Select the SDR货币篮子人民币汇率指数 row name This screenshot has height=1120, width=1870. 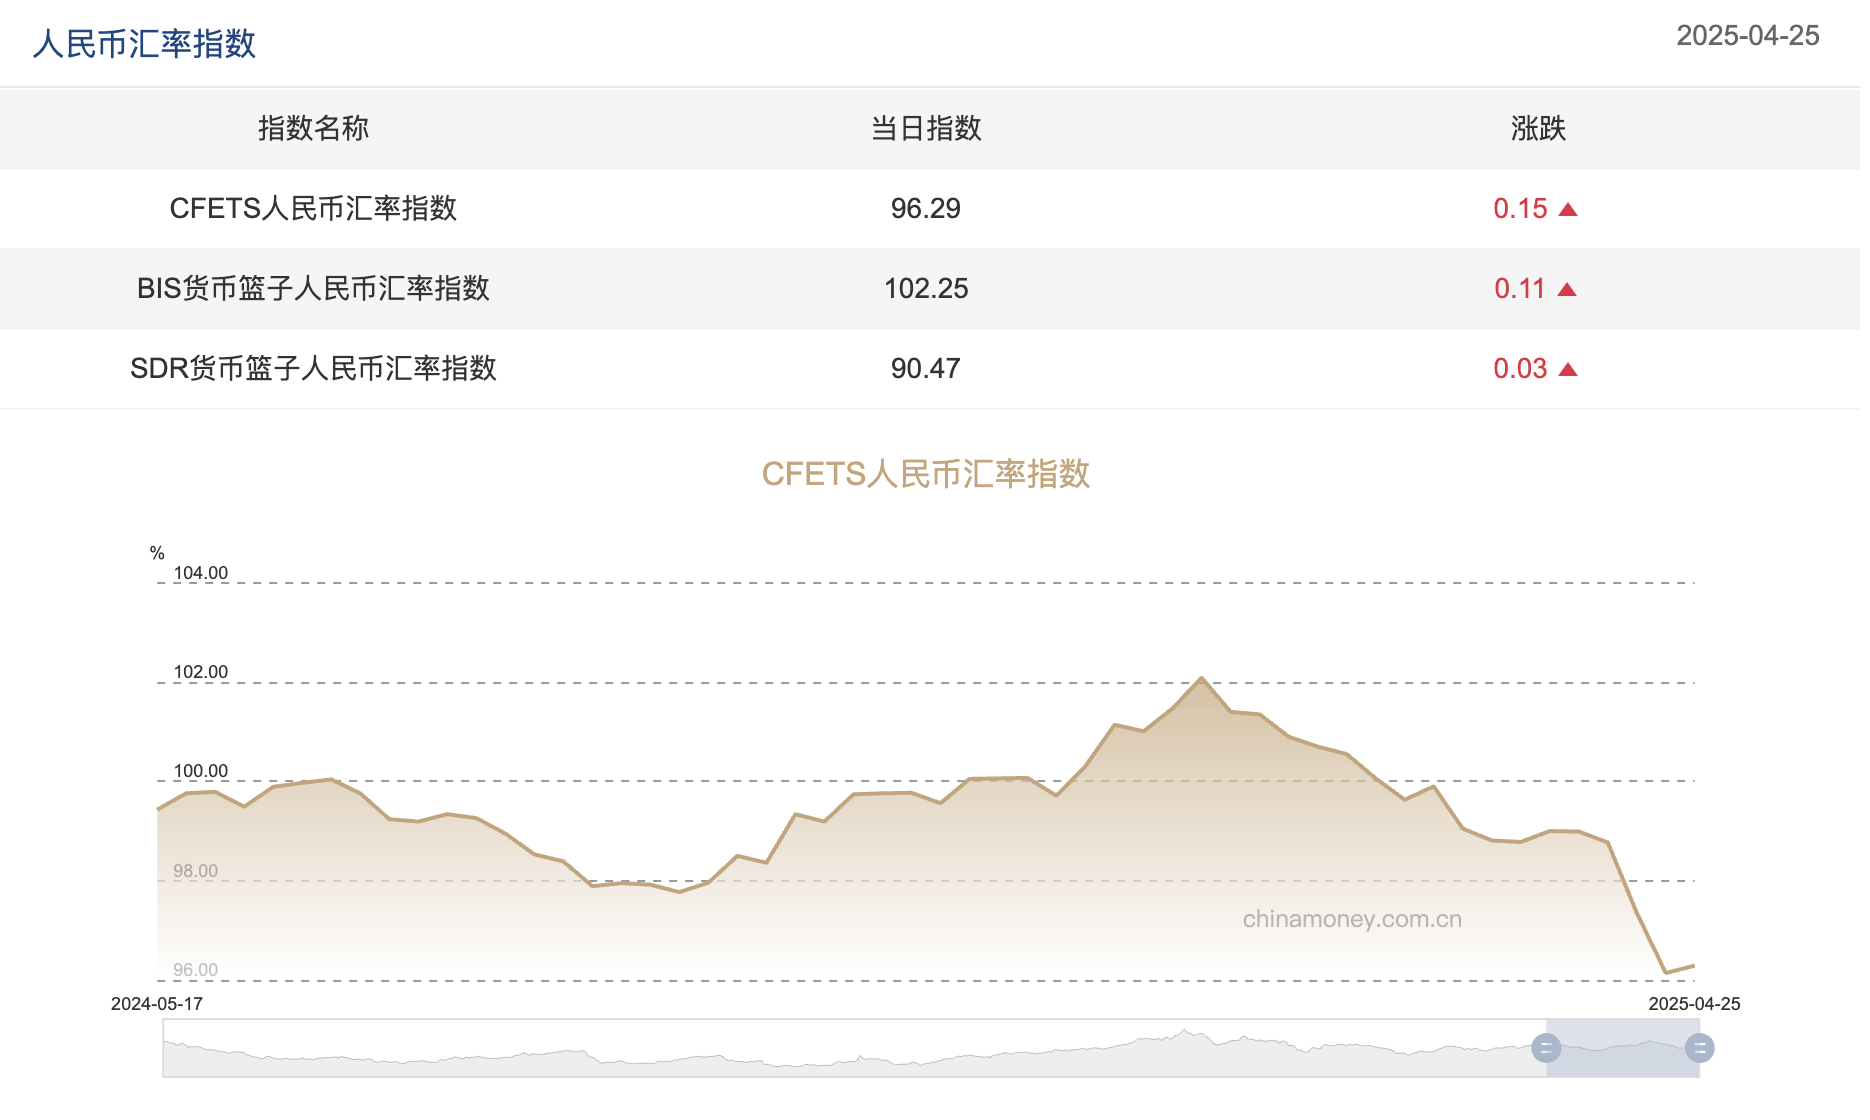pos(313,368)
